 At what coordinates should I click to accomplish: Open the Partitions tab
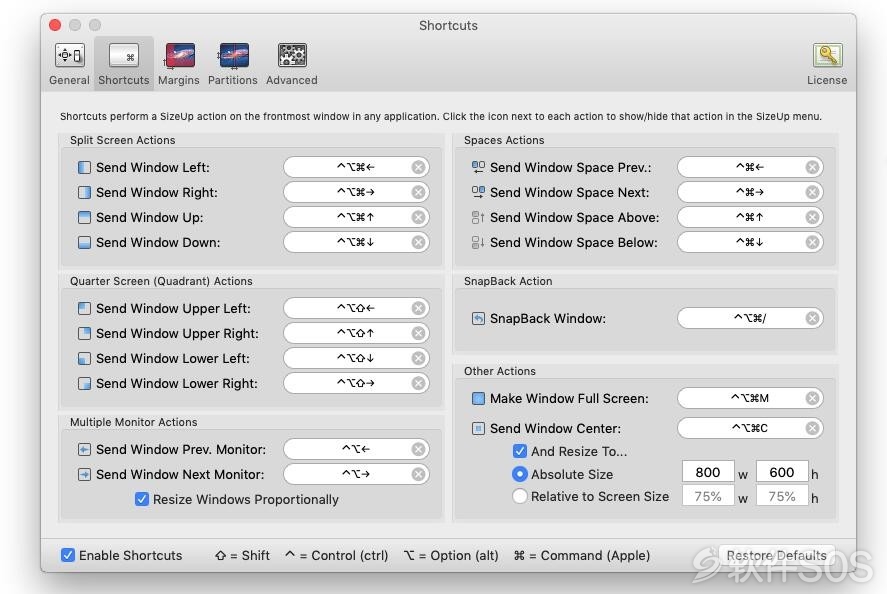(232, 64)
